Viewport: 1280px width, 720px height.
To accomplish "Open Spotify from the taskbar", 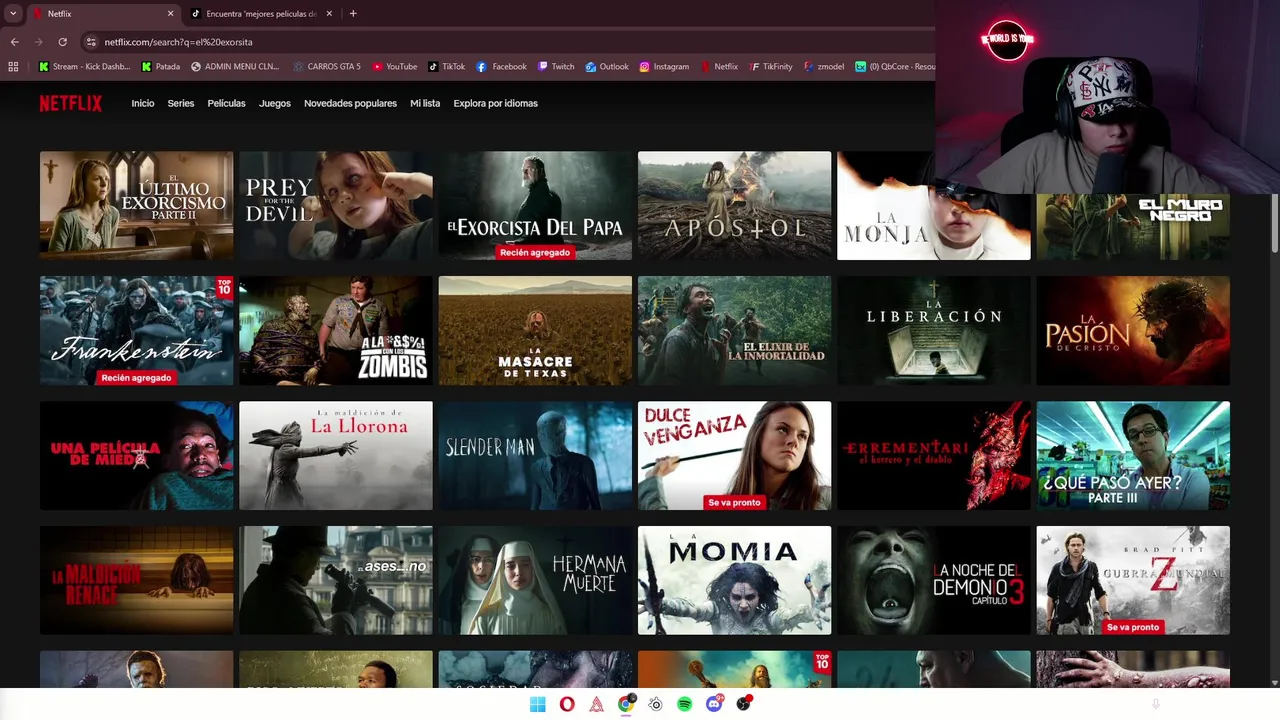I will point(685,704).
